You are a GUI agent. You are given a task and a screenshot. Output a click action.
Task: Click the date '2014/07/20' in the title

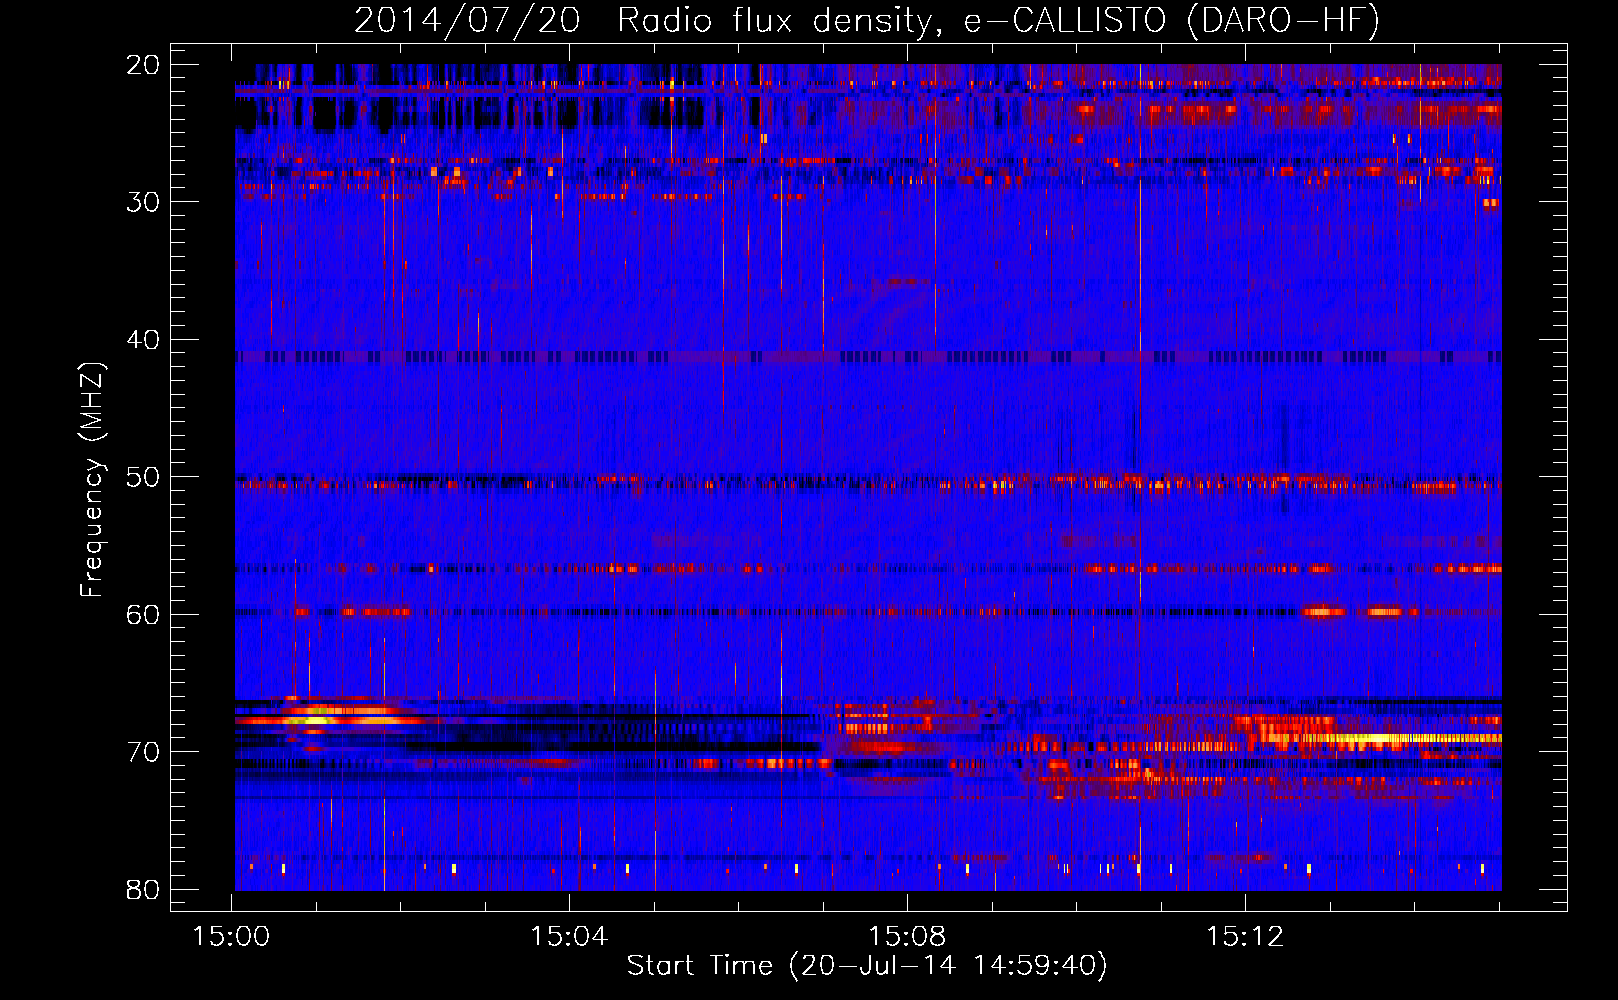click(467, 20)
